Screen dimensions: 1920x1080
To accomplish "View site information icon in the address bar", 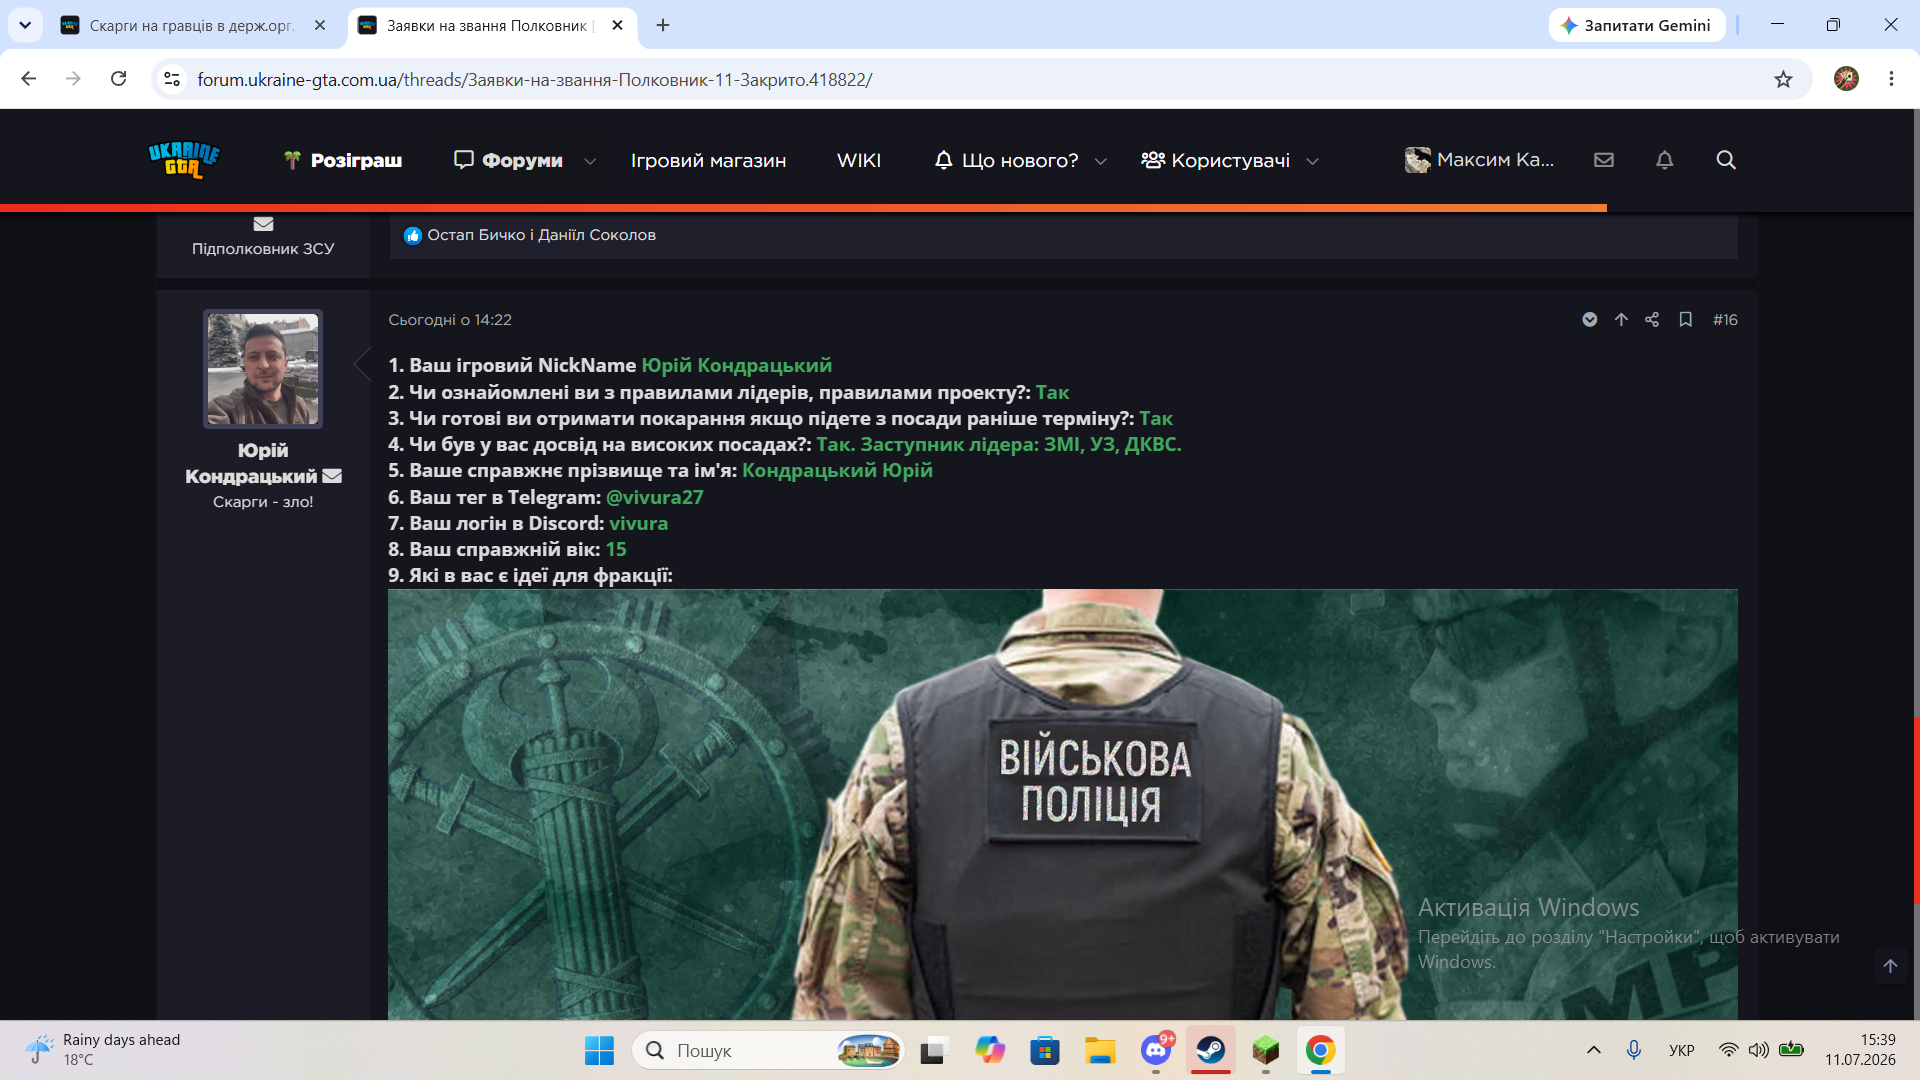I will (172, 79).
